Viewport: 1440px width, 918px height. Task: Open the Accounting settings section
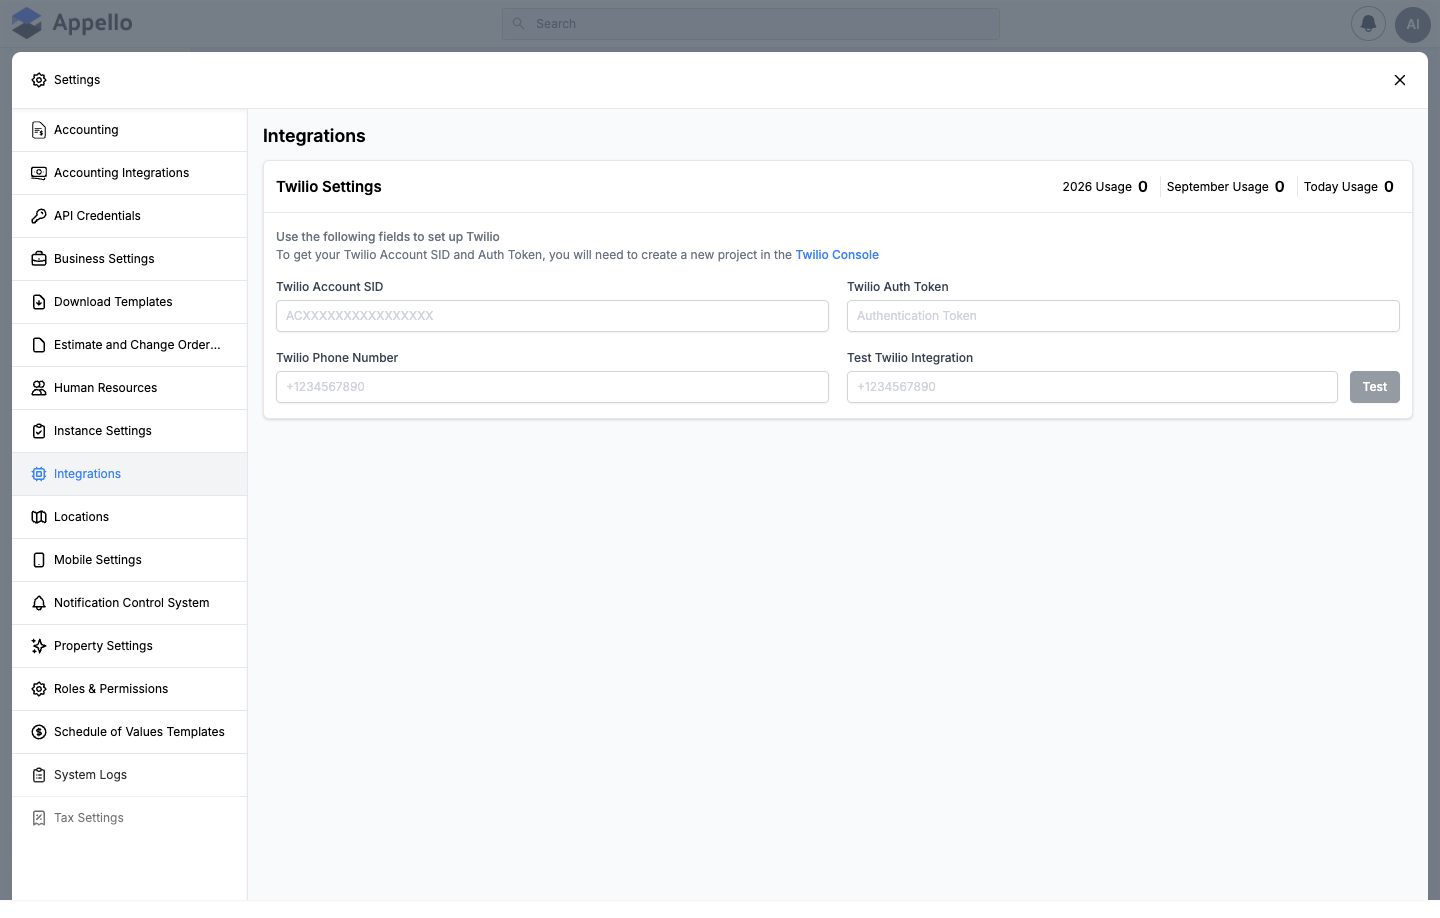[x=130, y=130]
